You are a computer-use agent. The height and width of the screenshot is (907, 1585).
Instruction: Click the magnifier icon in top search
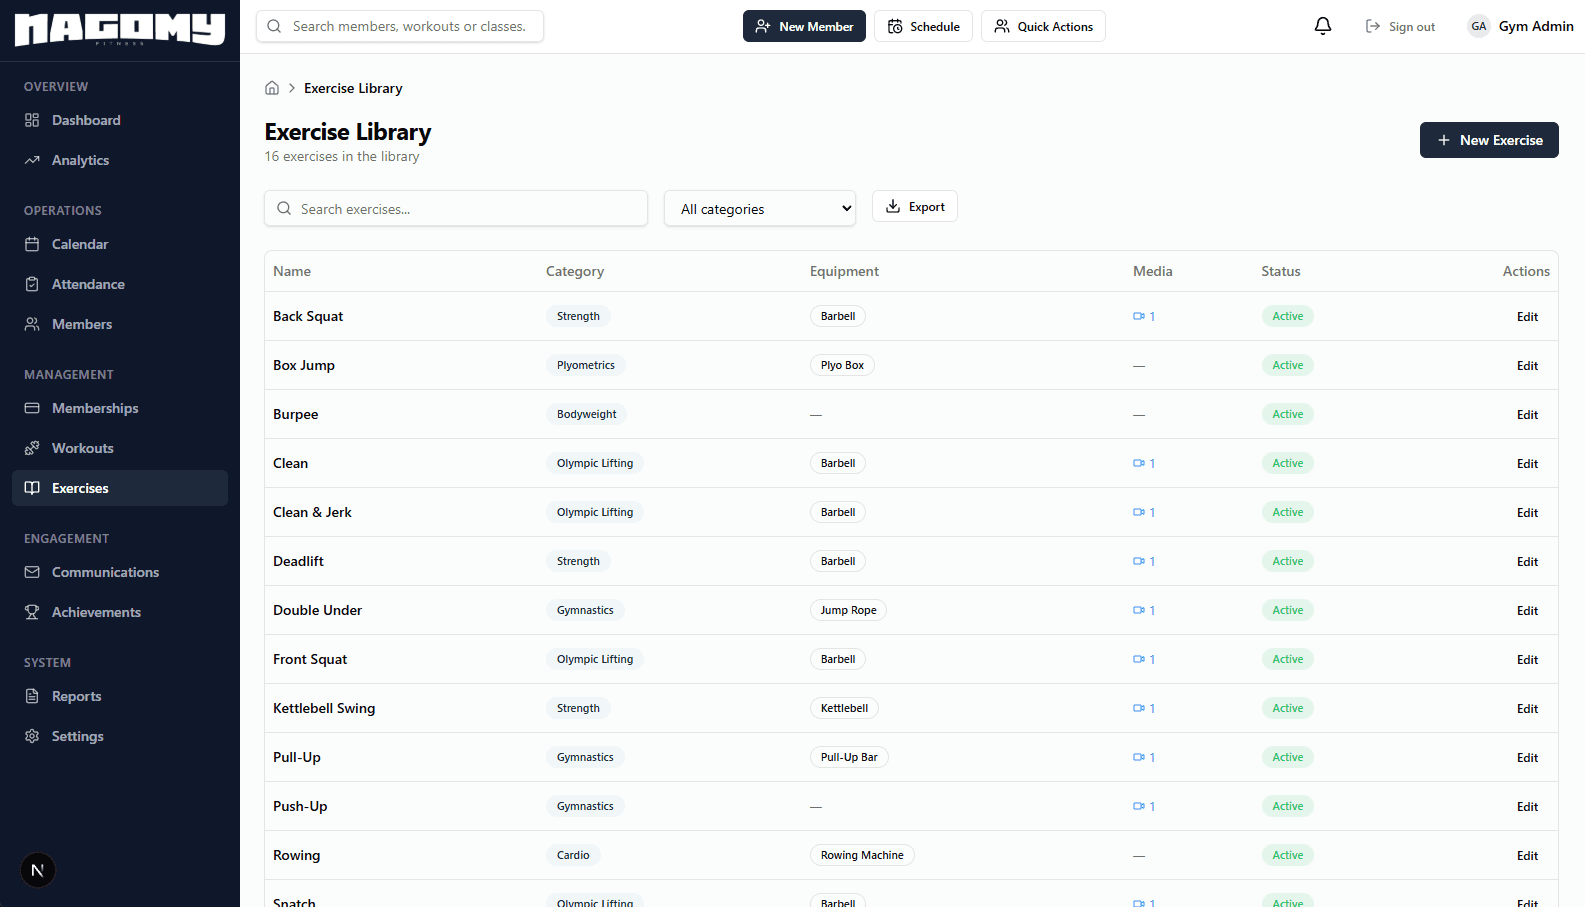[274, 26]
